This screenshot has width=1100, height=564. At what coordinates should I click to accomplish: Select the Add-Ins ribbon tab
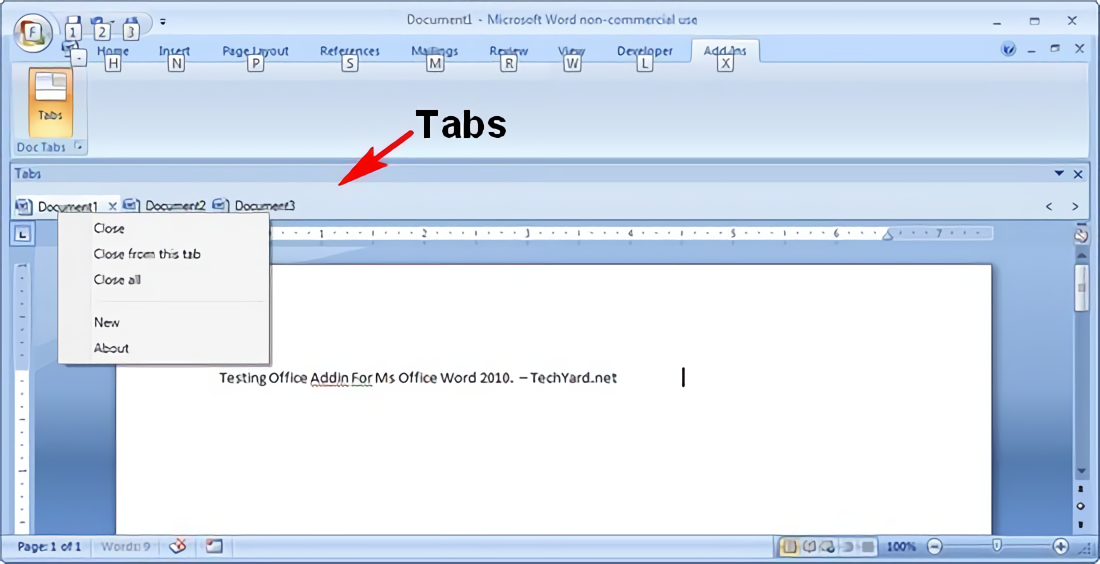tap(725, 51)
